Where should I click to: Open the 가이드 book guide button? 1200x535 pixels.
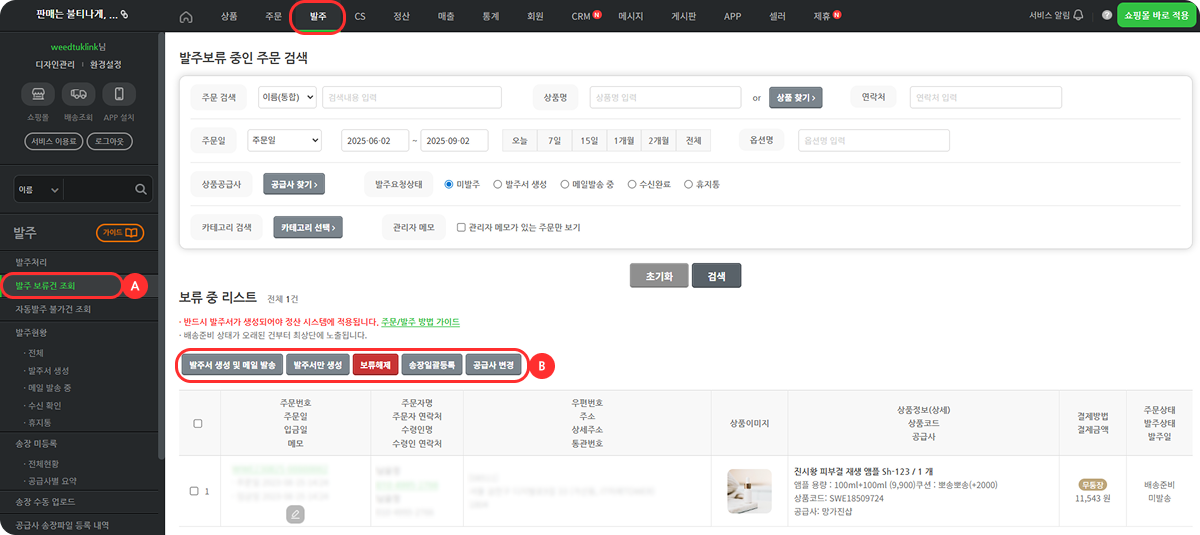pyautogui.click(x=120, y=233)
